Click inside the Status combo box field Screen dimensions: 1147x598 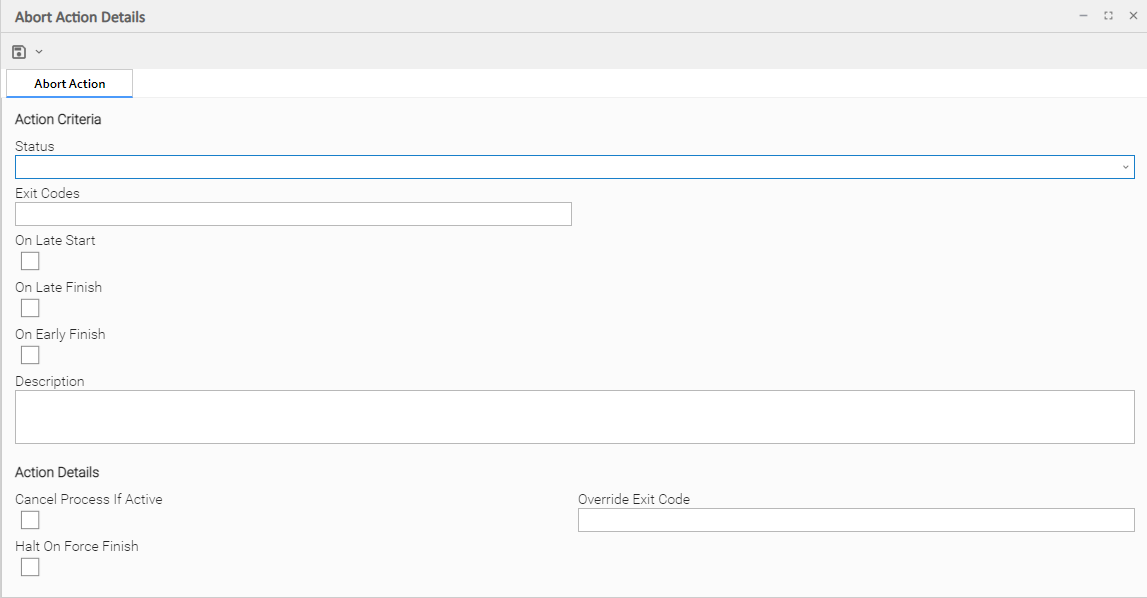click(560, 167)
